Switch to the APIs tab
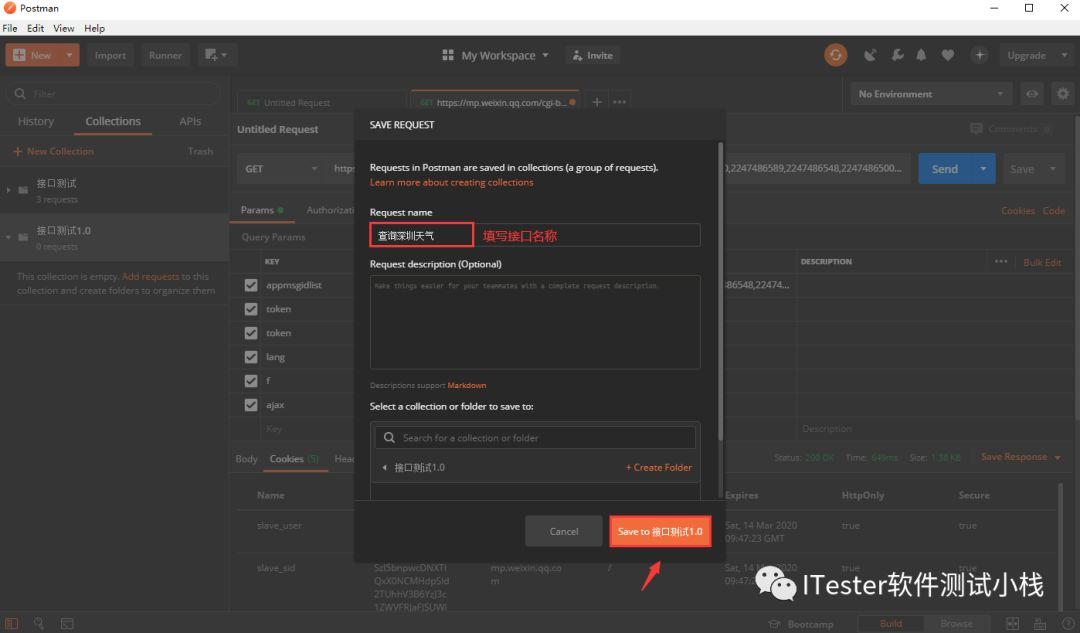1080x633 pixels. coord(190,121)
